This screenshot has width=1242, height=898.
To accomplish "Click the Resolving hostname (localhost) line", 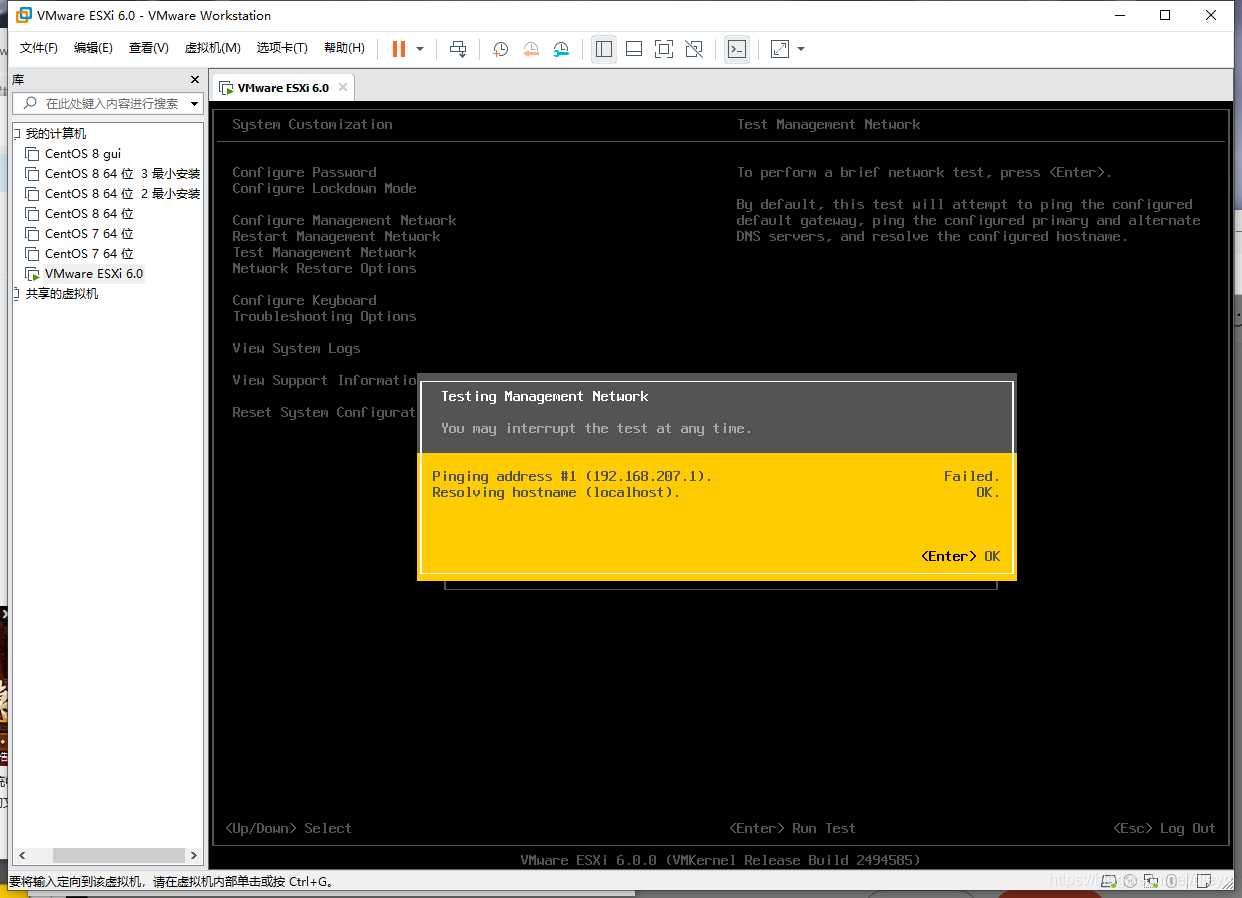I will (716, 492).
